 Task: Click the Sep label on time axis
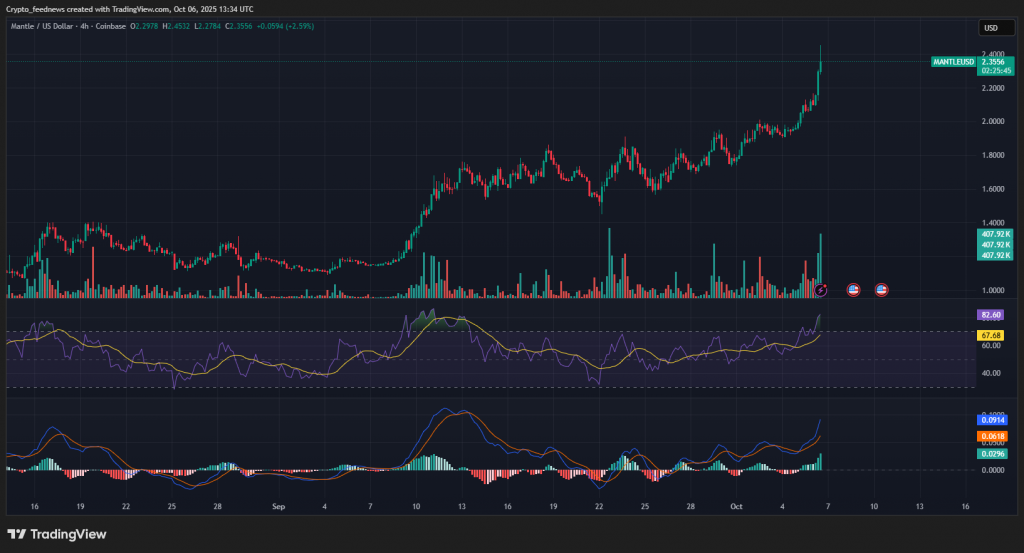(279, 507)
